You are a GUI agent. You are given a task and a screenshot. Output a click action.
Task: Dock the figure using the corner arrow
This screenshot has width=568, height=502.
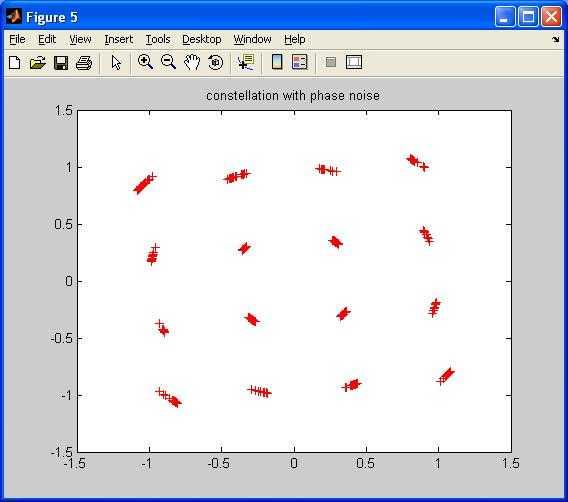tap(556, 39)
